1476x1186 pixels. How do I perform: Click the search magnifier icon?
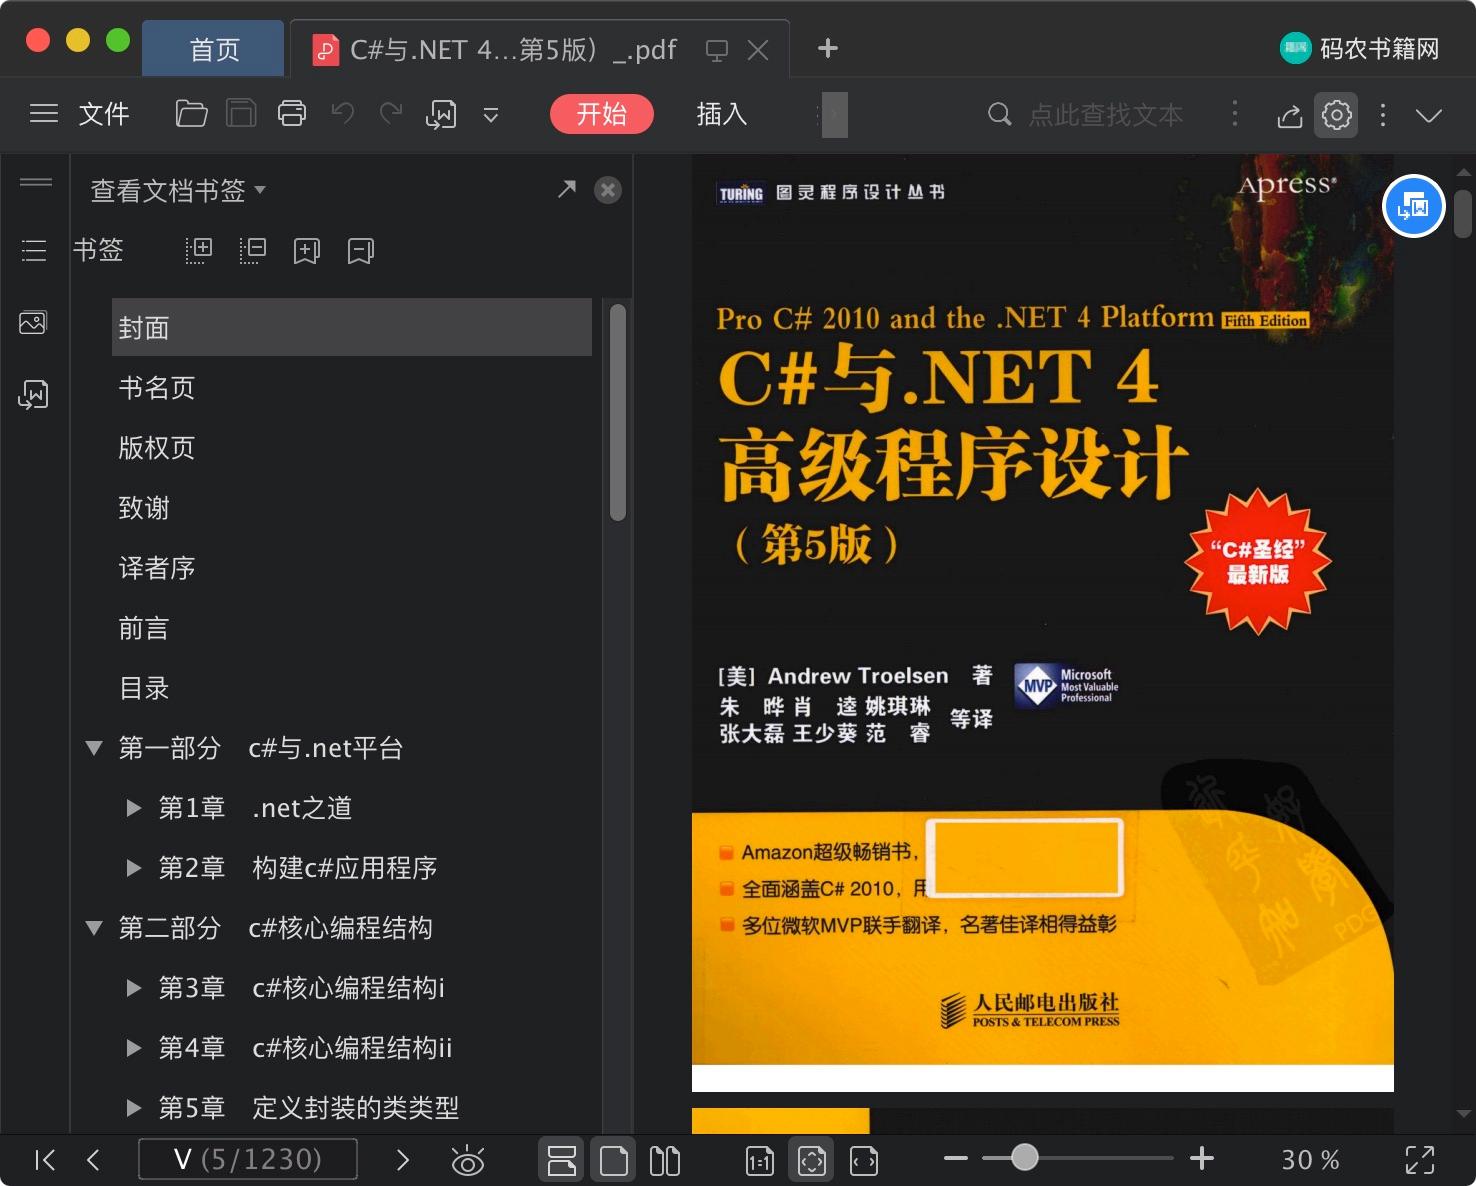tap(999, 114)
